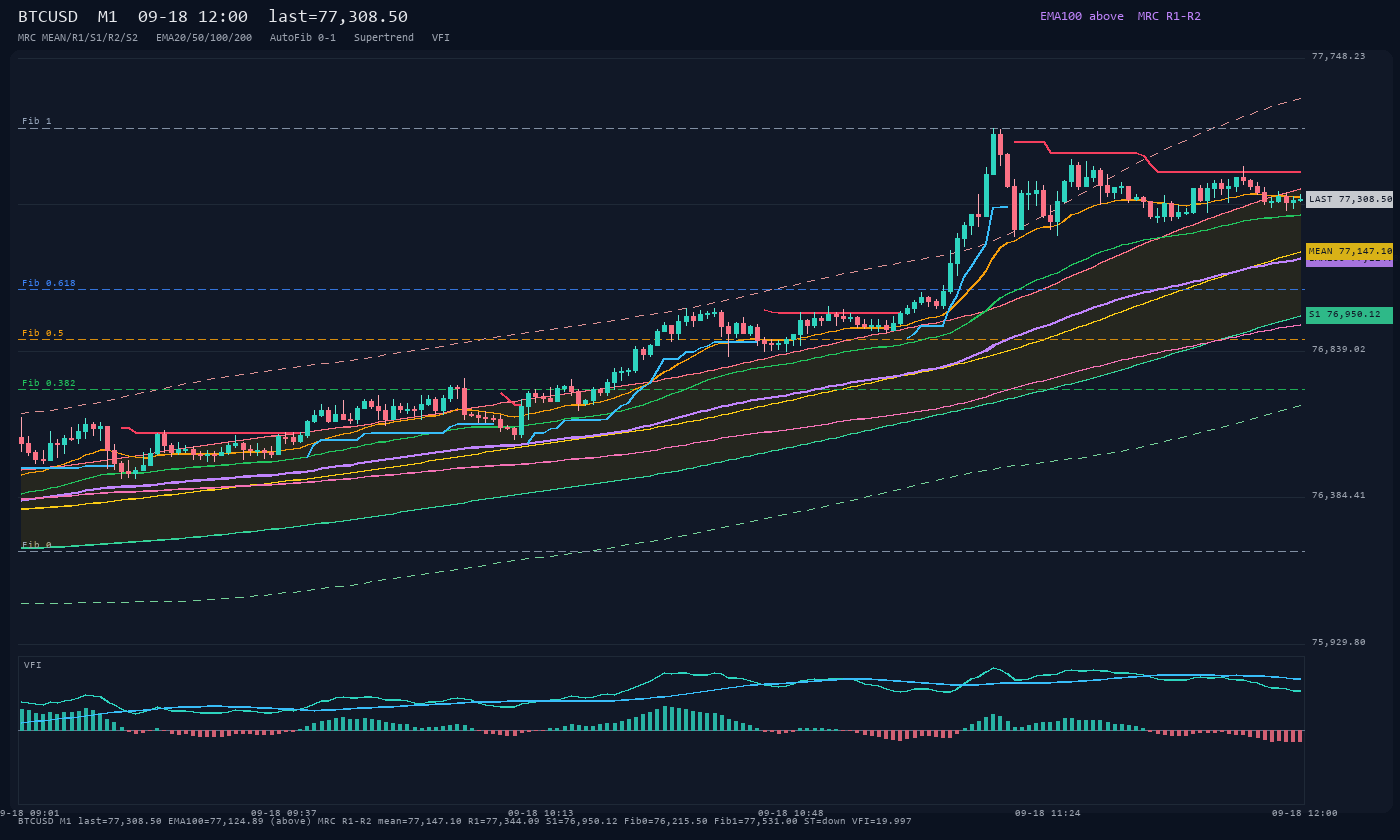Screen dimensions: 1400x840
Task: Click the green "S1 76,950.12" price tag
Action: (1349, 314)
